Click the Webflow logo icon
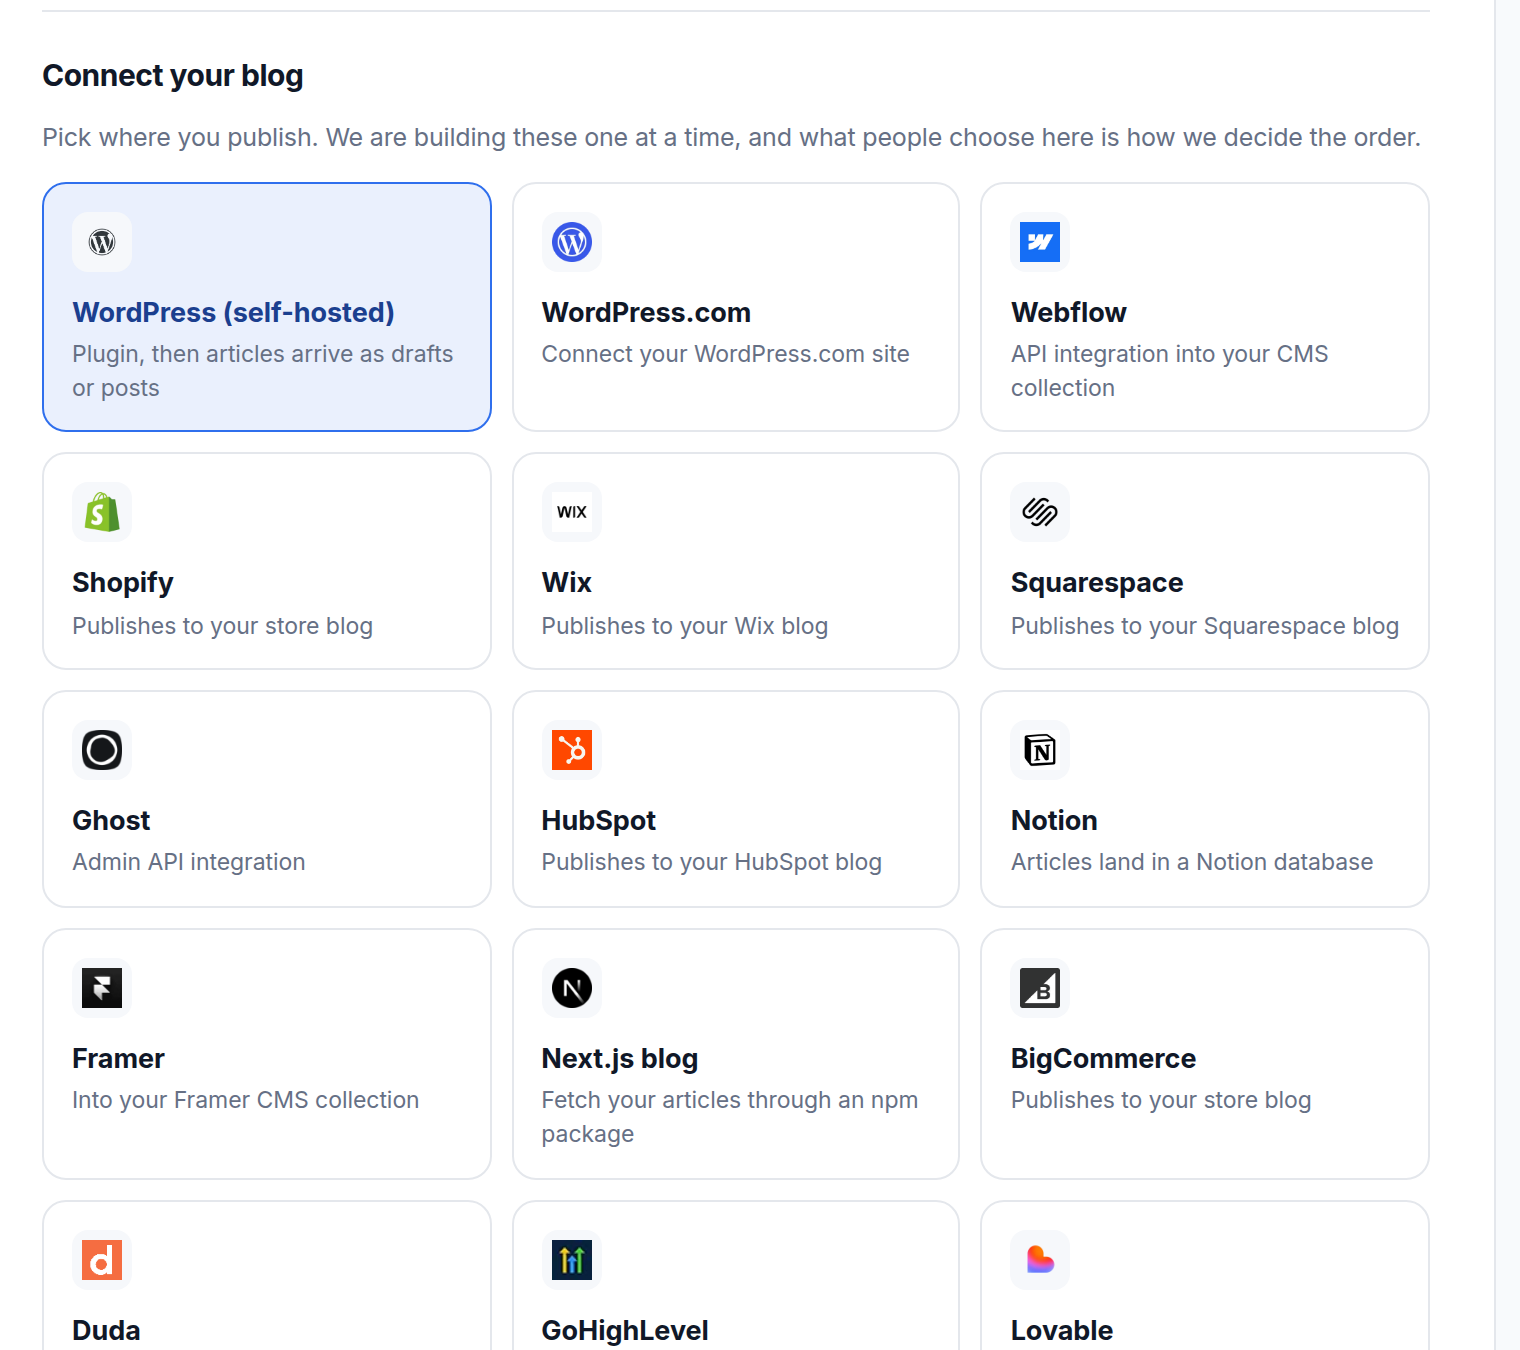This screenshot has height=1350, width=1520. 1040,242
